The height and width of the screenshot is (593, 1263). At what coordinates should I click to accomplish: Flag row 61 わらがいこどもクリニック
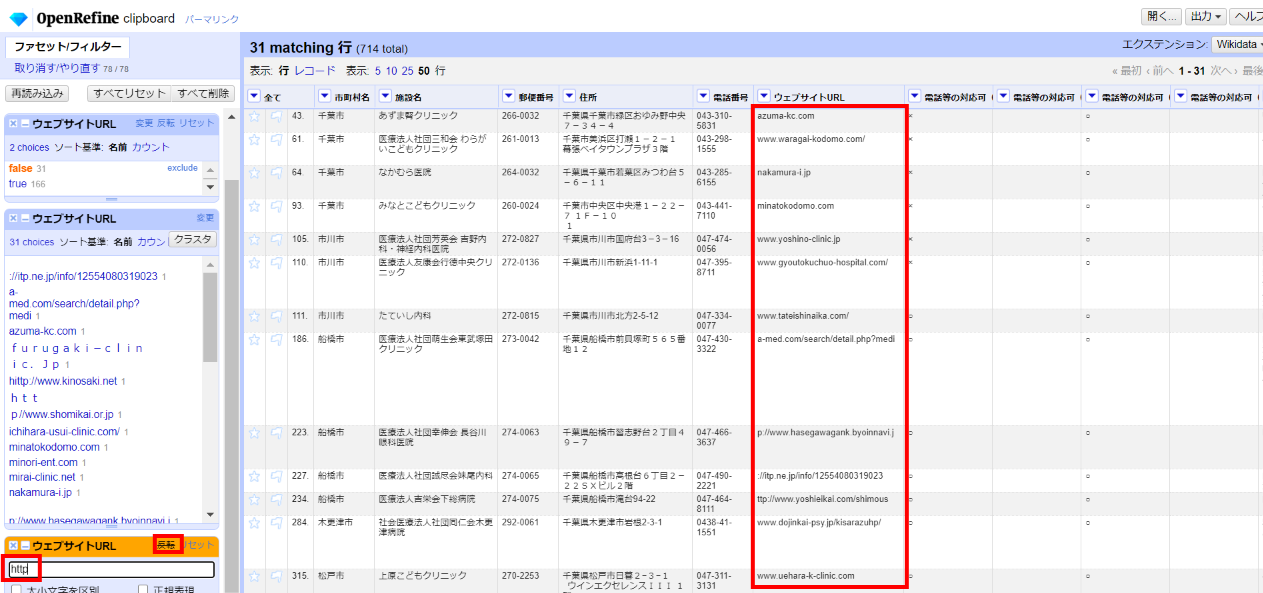tap(276, 140)
